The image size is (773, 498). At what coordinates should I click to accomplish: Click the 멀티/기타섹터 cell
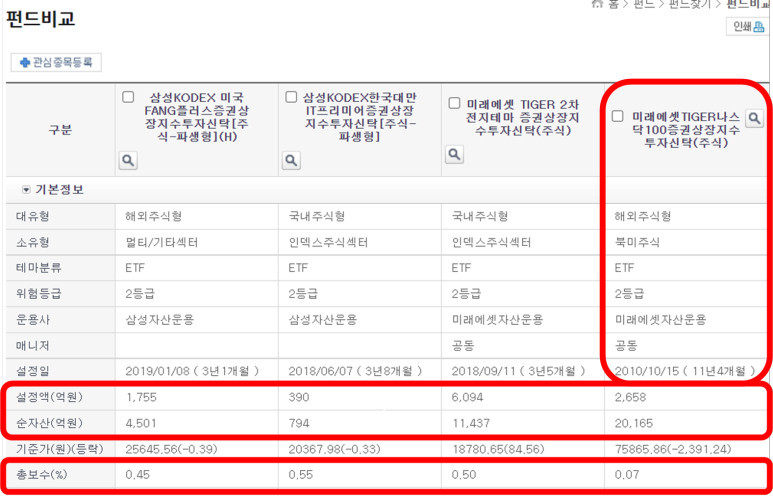tap(162, 242)
